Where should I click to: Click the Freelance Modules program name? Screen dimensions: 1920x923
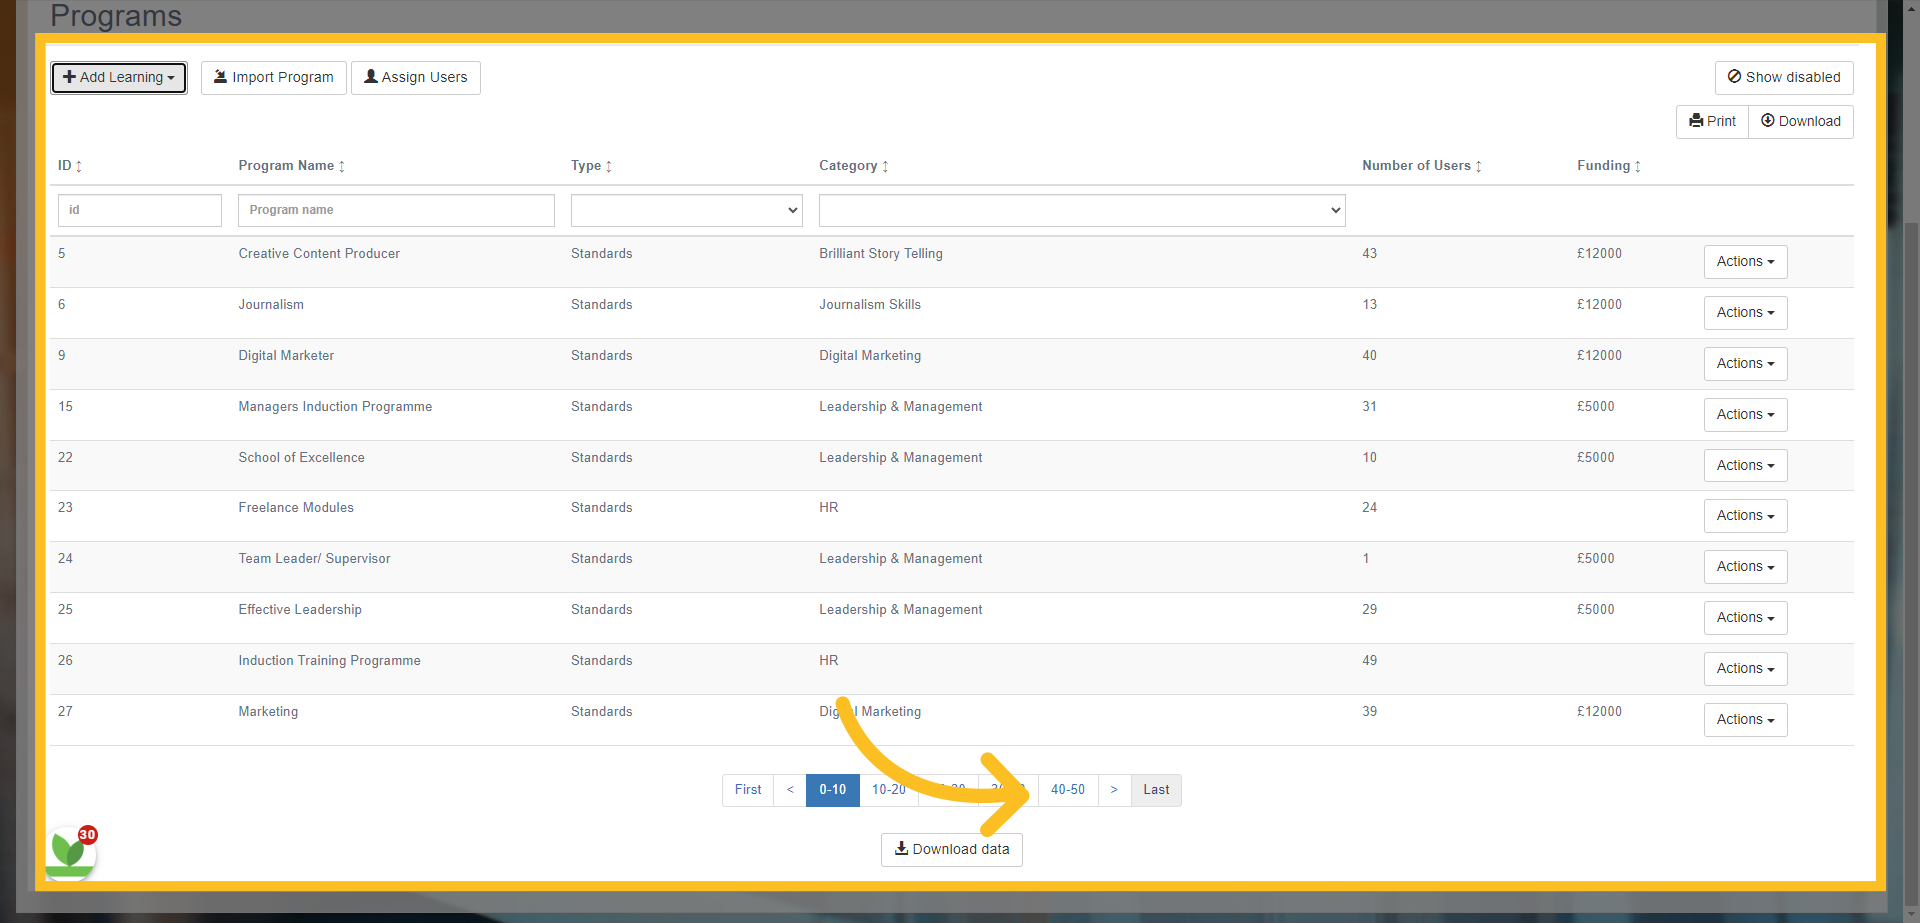(x=296, y=508)
